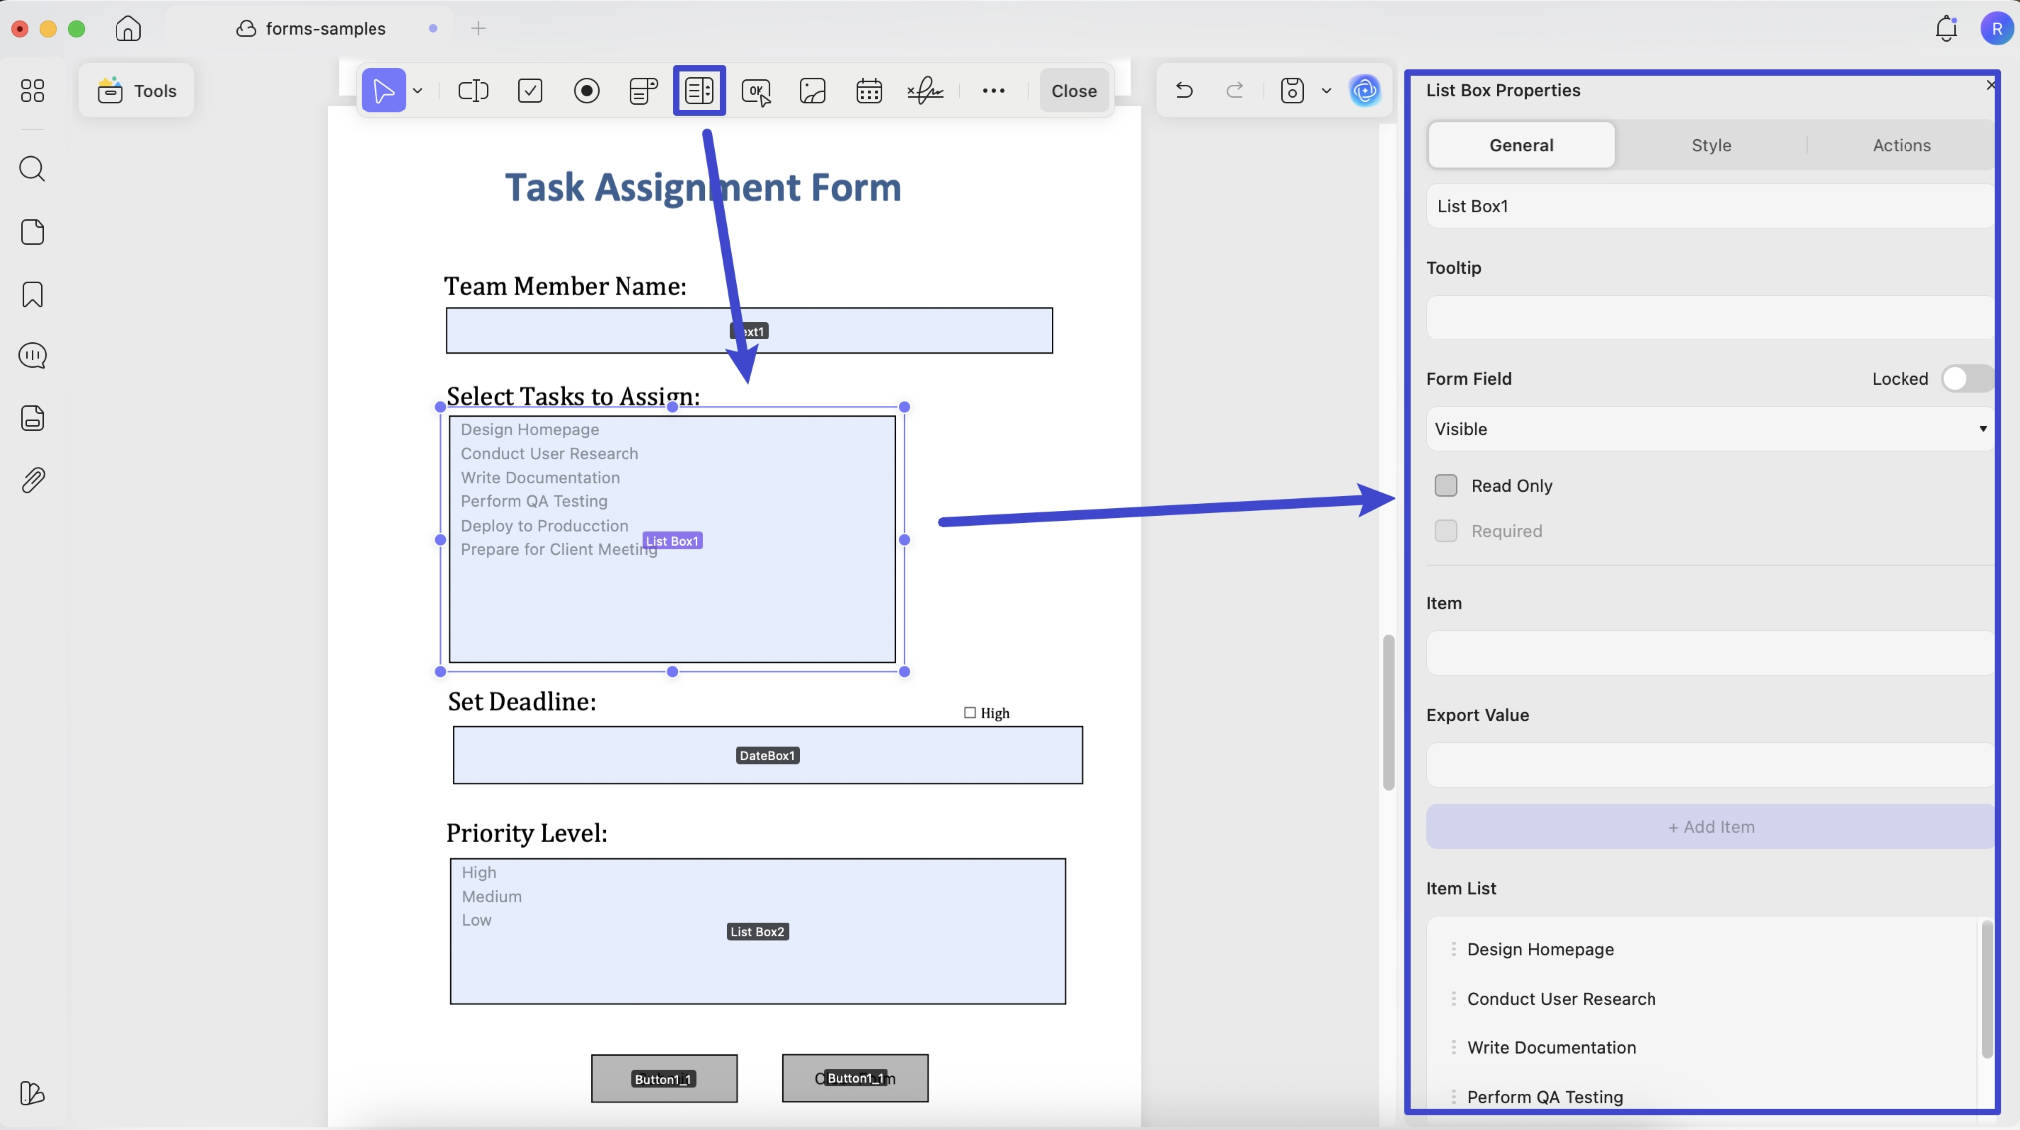Open the AI assistant icon
This screenshot has height=1130, width=2020.
(x=1365, y=91)
